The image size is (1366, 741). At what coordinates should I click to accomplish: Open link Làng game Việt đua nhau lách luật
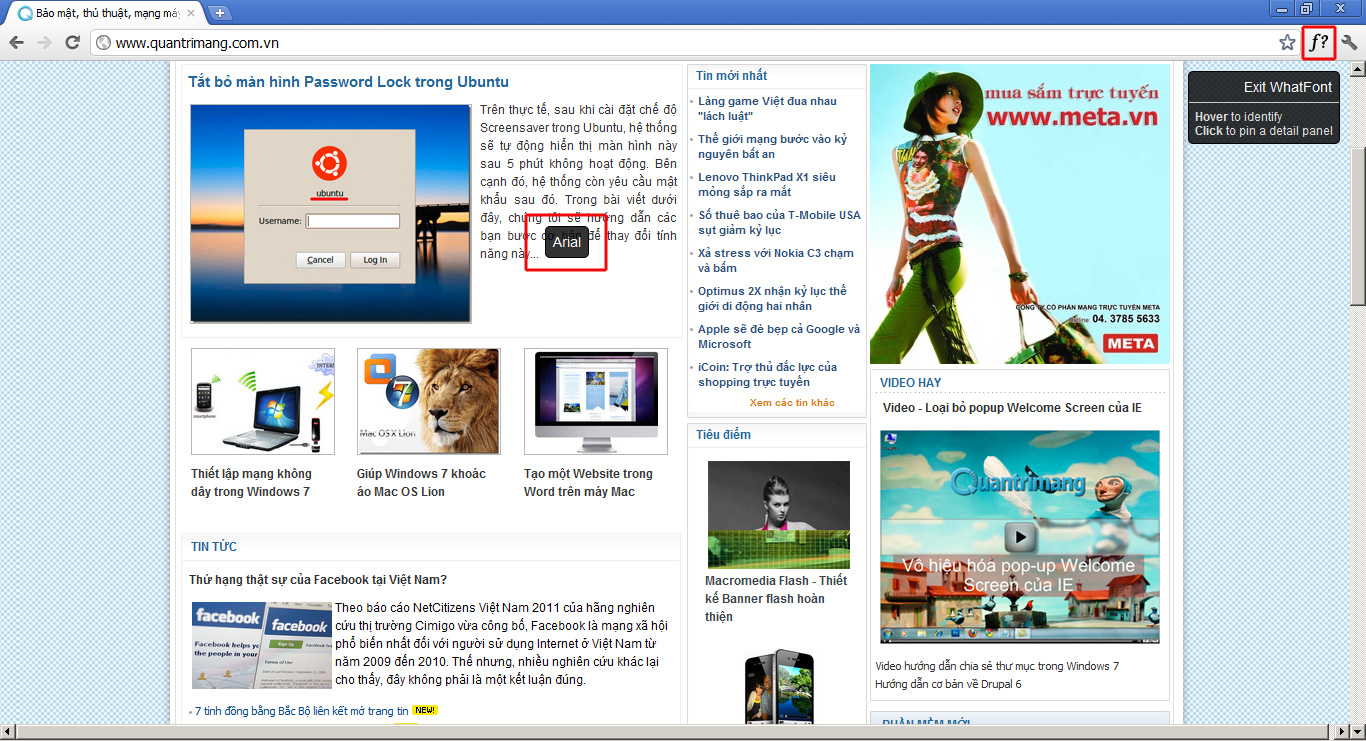[x=767, y=108]
